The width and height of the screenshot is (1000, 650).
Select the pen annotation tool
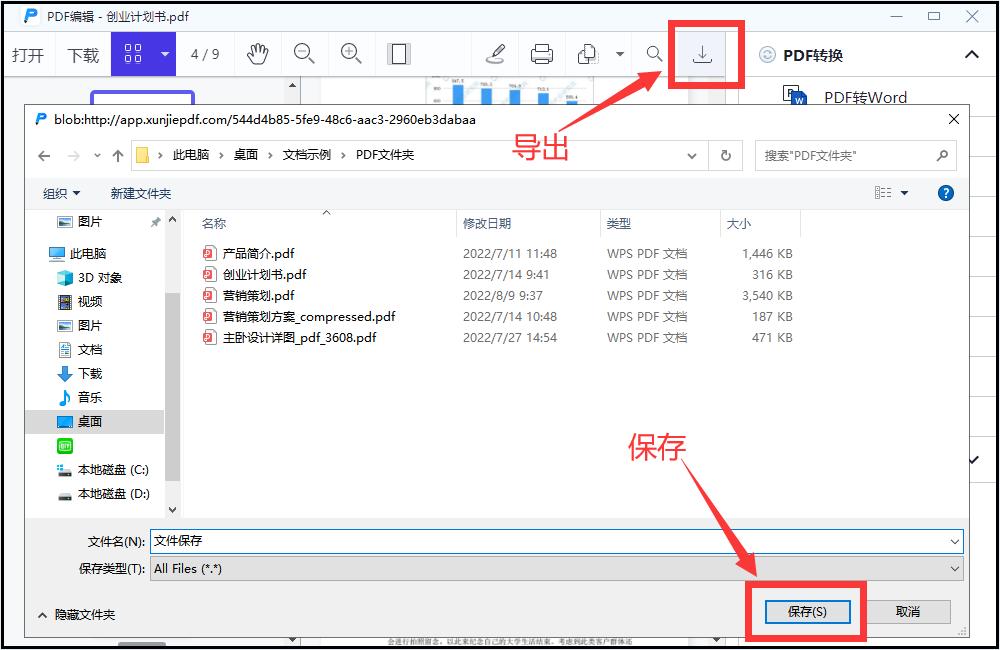496,54
